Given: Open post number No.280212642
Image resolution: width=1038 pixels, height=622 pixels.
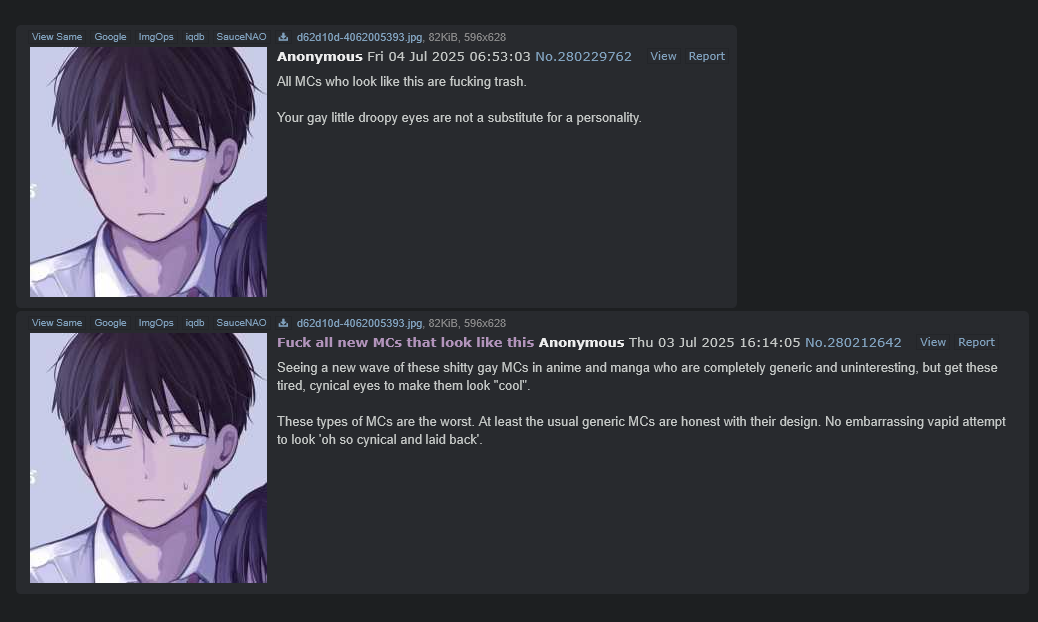Looking at the screenshot, I should point(853,342).
